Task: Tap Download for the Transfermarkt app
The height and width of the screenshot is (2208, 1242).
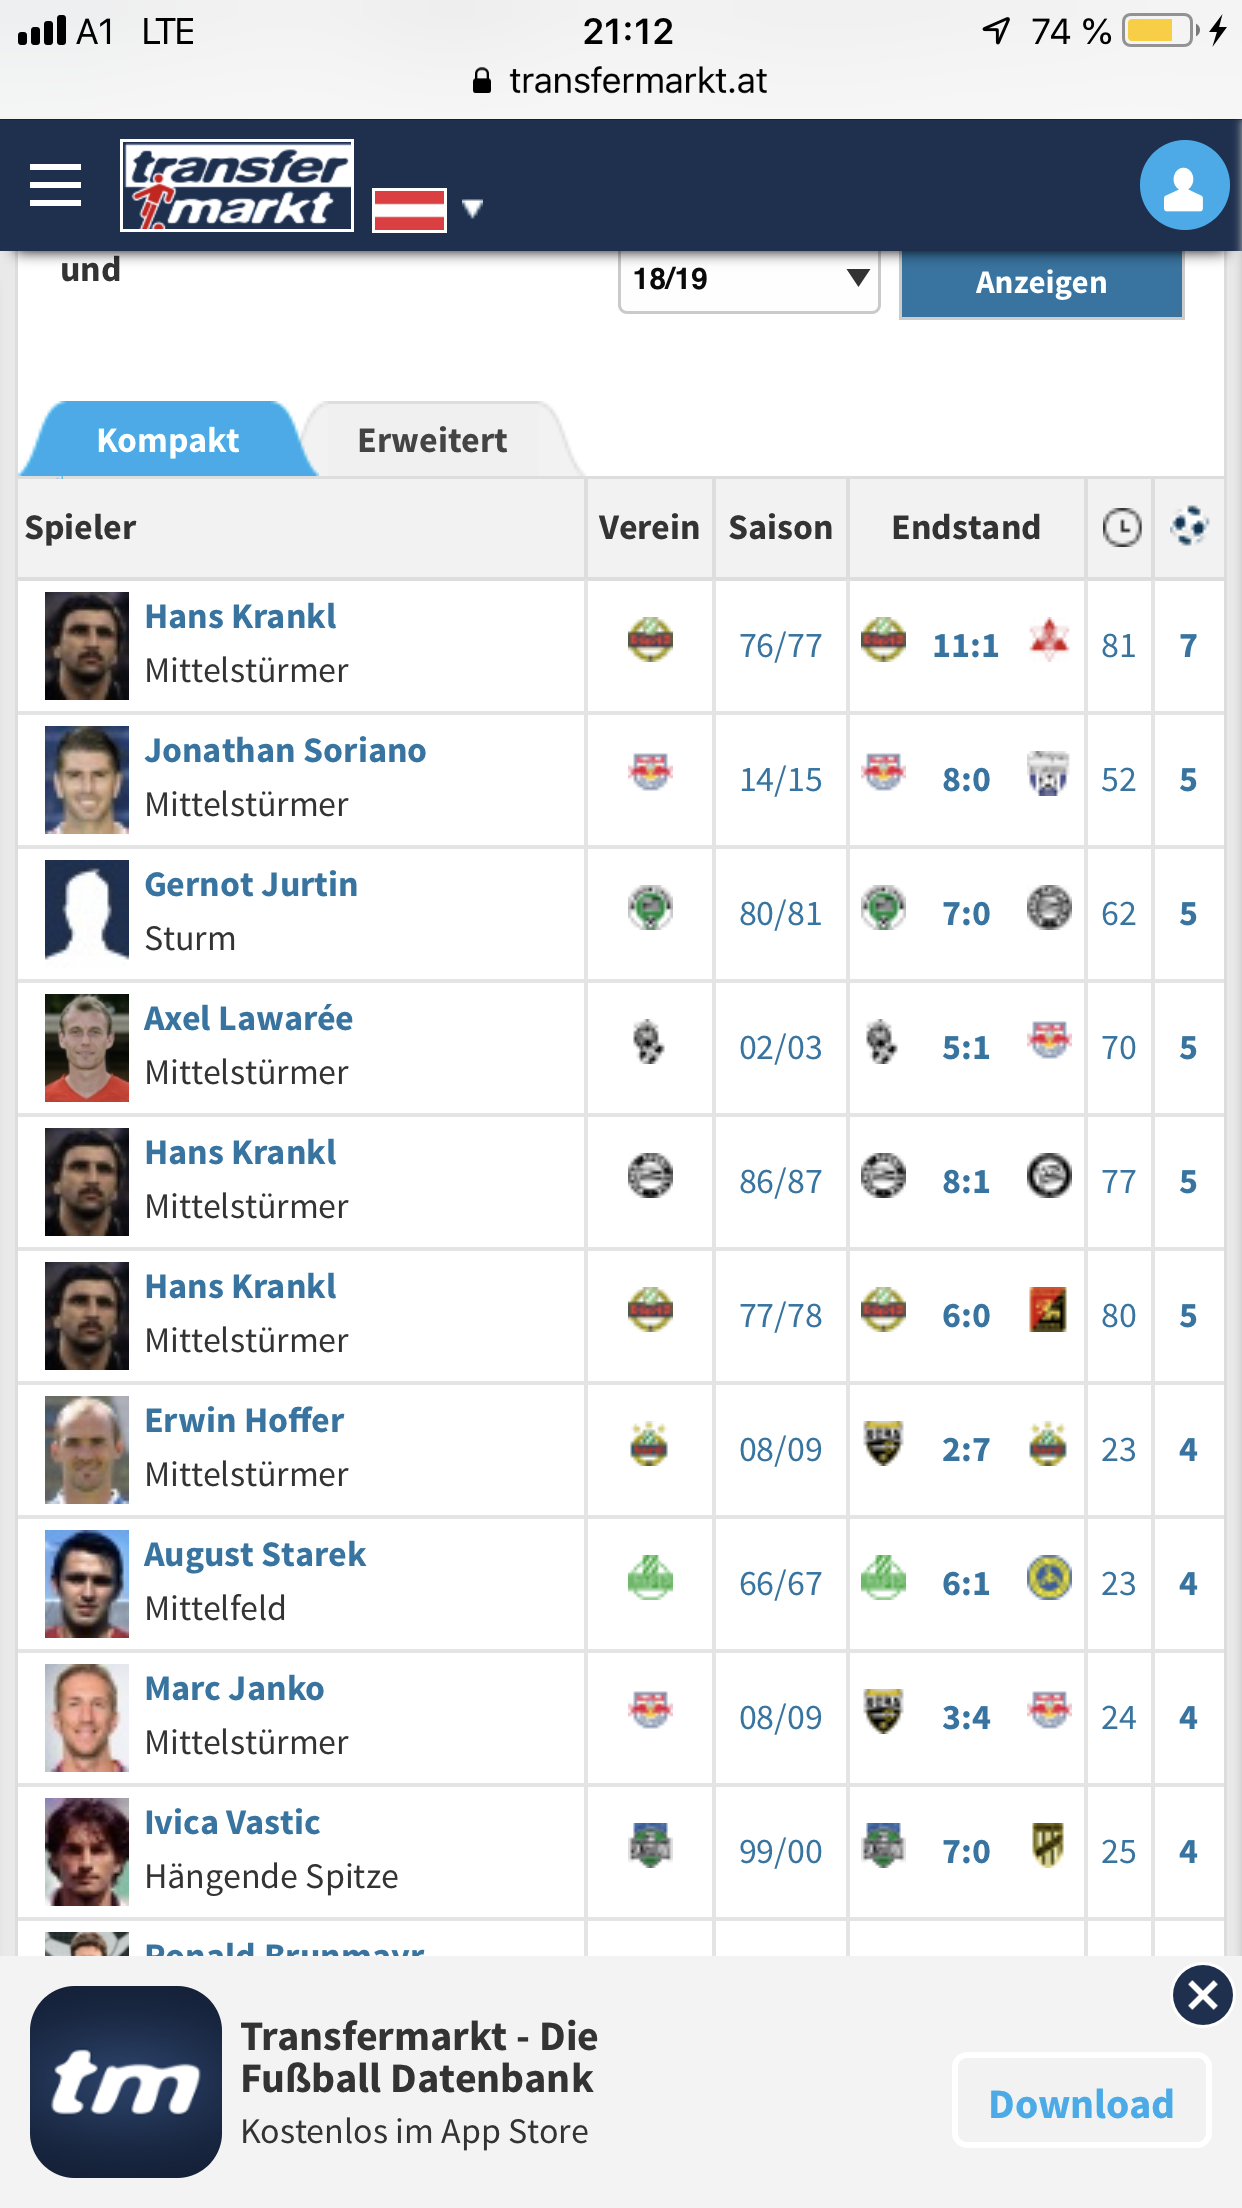Action: coord(1081,2103)
